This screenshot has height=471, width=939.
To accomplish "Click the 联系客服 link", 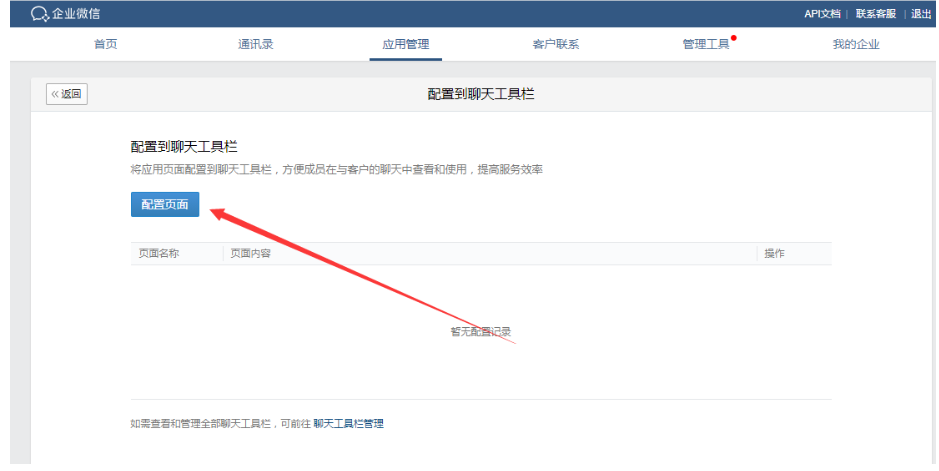I will pyautogui.click(x=876, y=14).
